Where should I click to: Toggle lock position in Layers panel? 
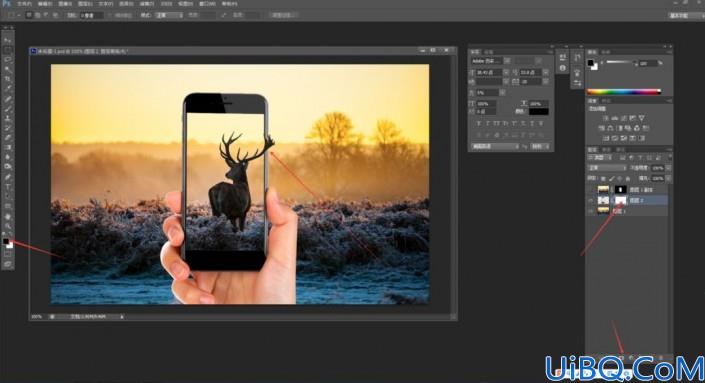click(x=619, y=178)
